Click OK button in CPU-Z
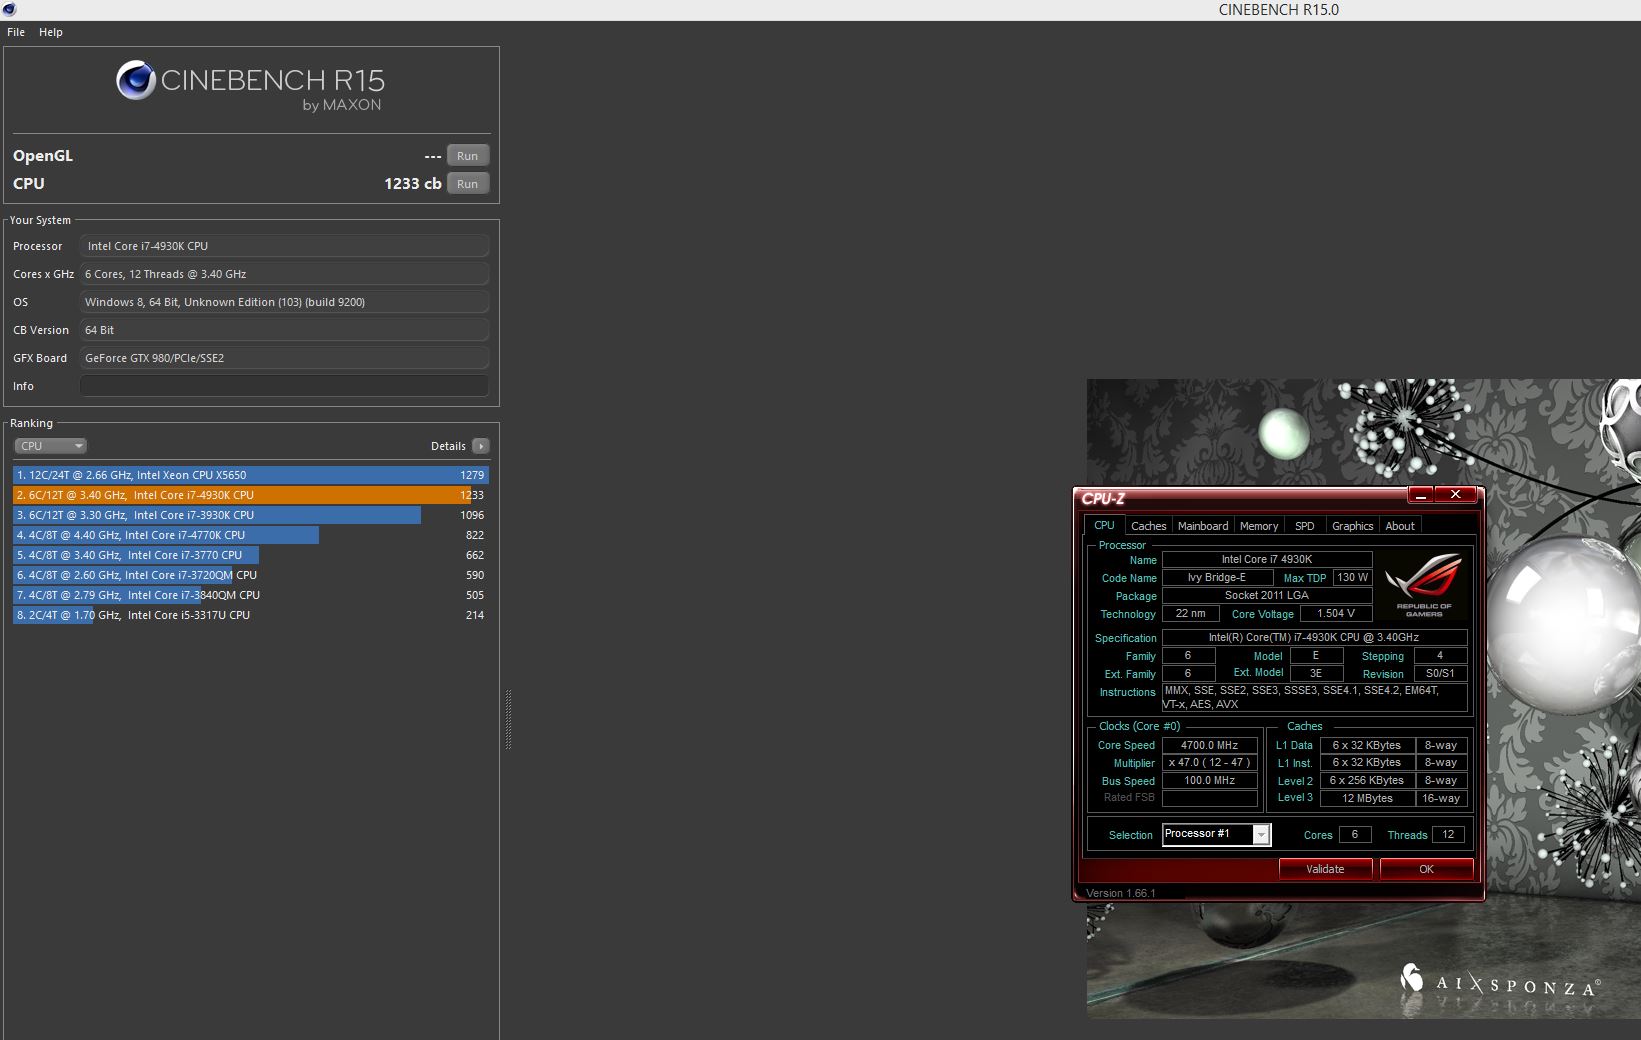Image resolution: width=1641 pixels, height=1040 pixels. [1426, 869]
